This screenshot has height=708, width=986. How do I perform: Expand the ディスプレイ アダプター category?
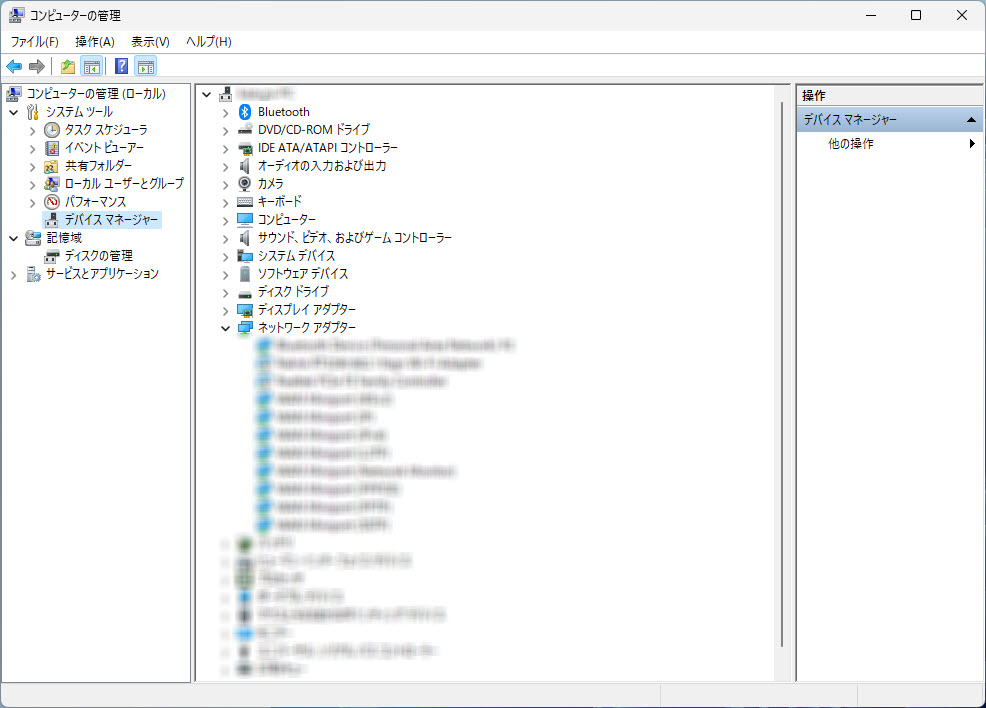point(225,310)
